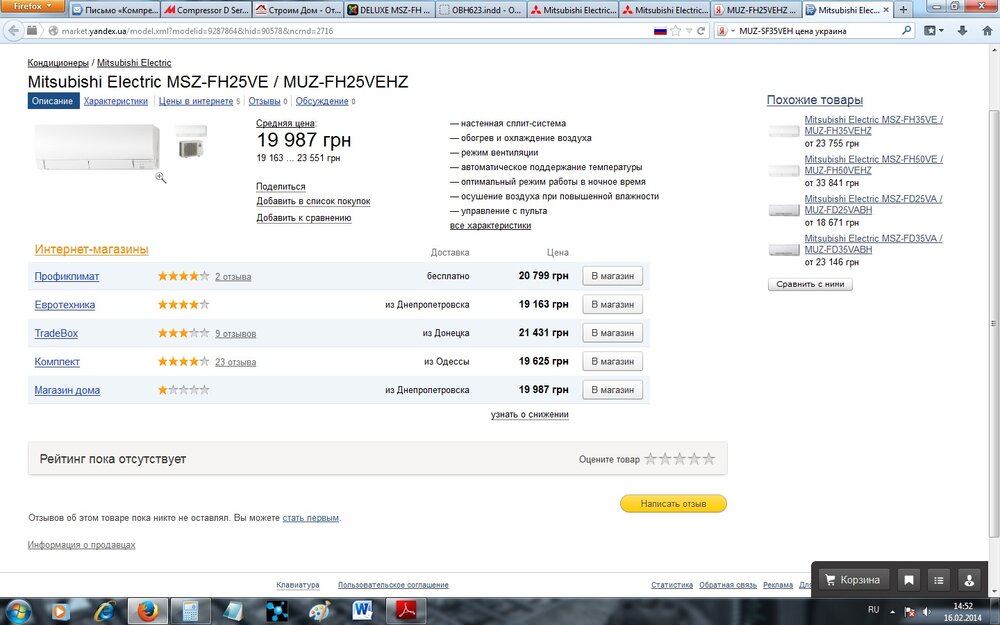
Task: Zoom the product photo with magnifier icon
Action: (161, 178)
